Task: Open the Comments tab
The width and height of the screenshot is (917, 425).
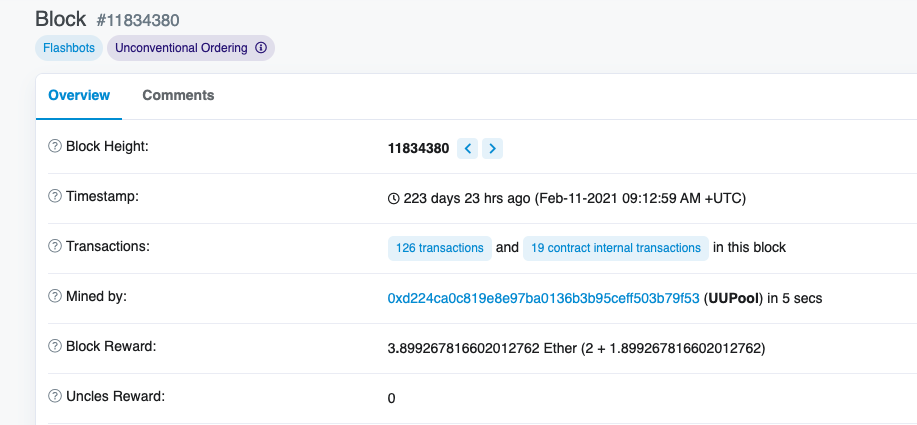Action: pyautogui.click(x=178, y=95)
